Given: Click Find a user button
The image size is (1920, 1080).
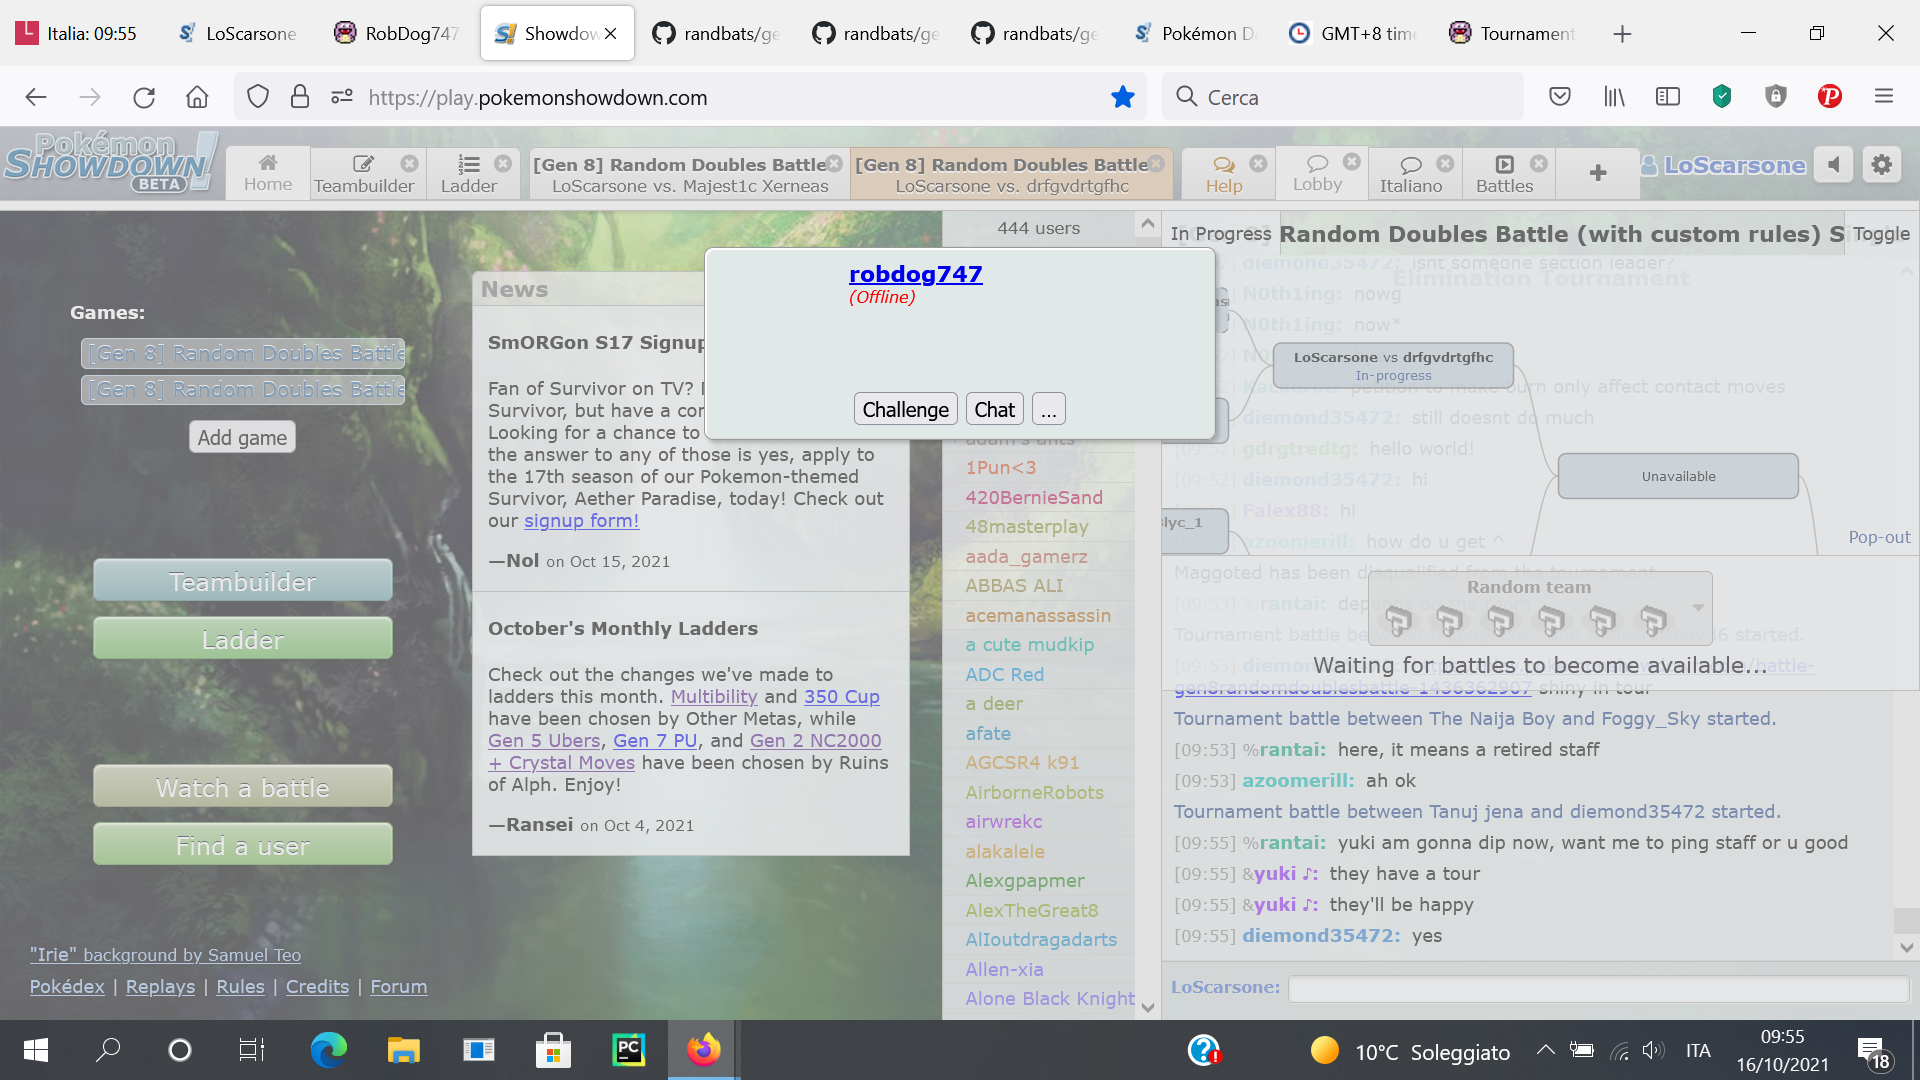Looking at the screenshot, I should click(x=243, y=845).
